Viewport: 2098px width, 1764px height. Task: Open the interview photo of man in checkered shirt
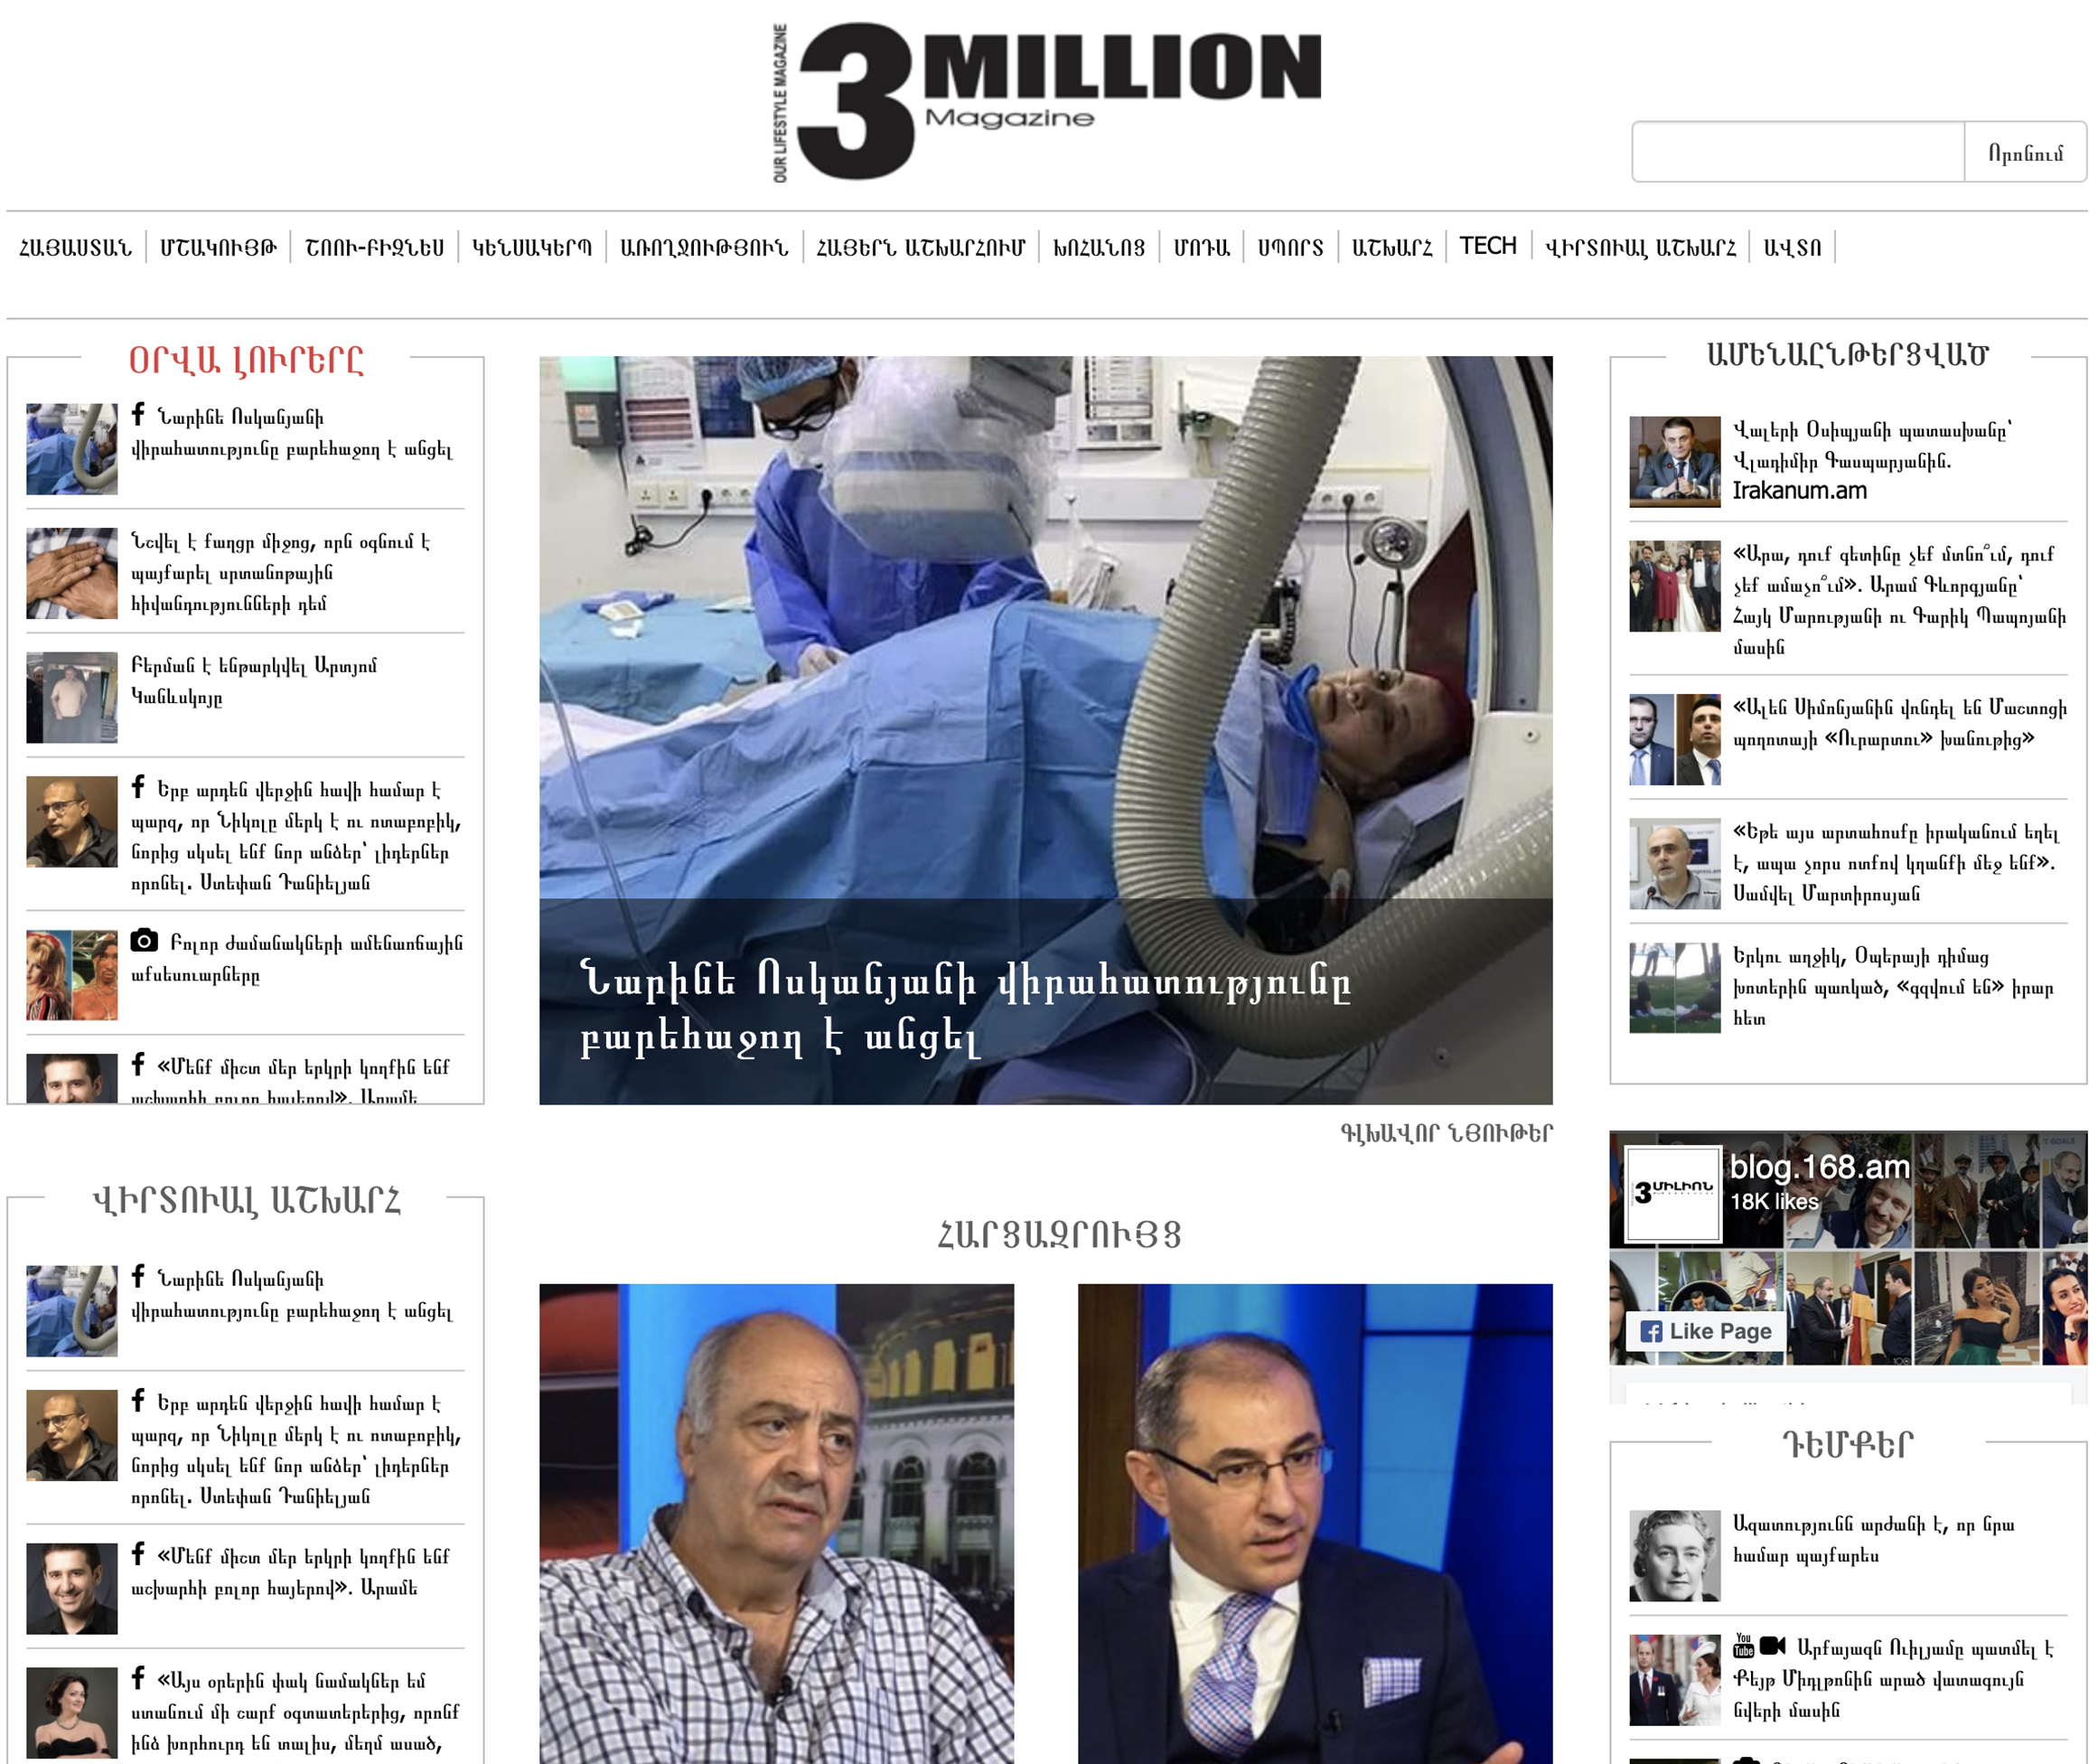(776, 1523)
